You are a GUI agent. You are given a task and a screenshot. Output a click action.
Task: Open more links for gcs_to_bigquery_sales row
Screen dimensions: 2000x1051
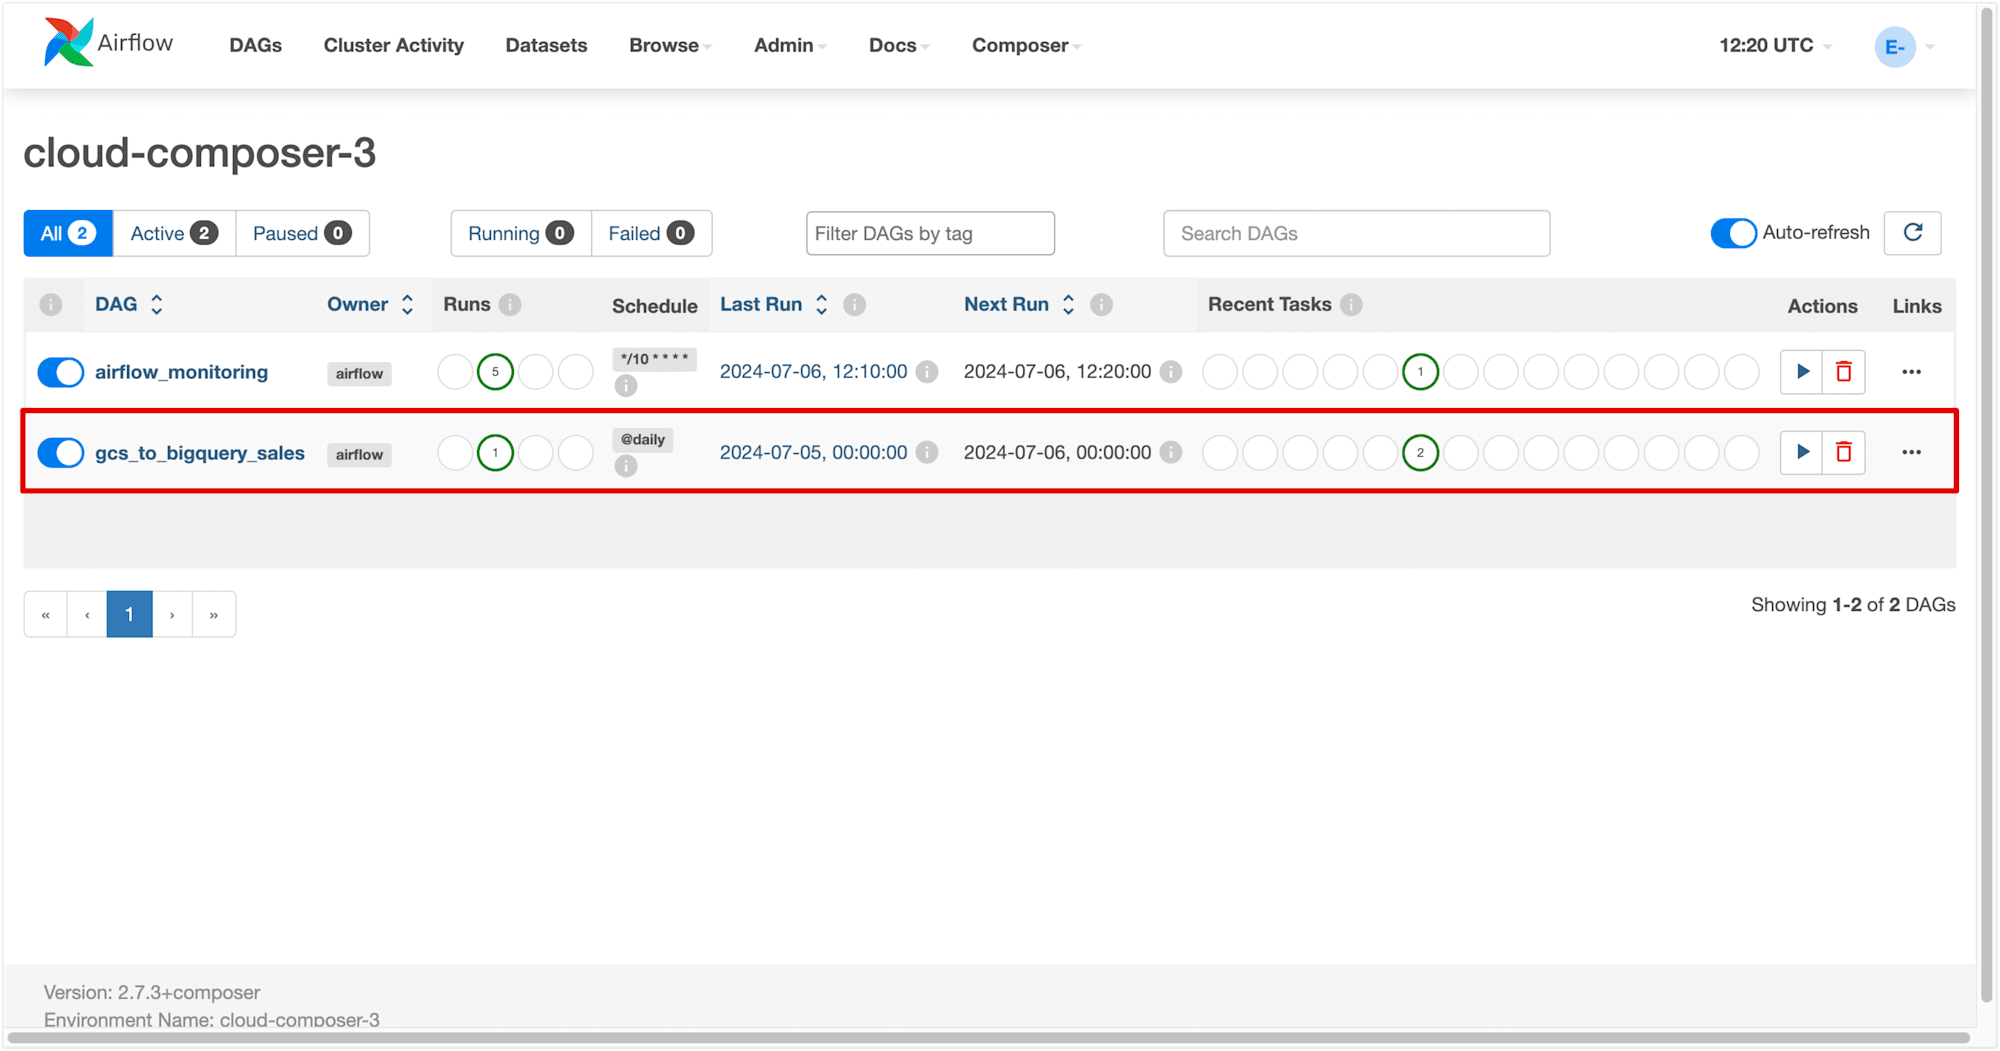click(1911, 452)
